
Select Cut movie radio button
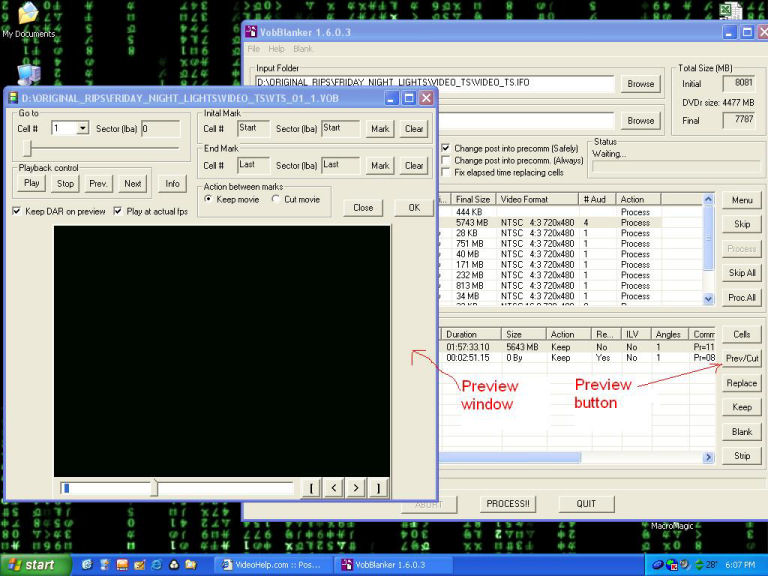276,199
